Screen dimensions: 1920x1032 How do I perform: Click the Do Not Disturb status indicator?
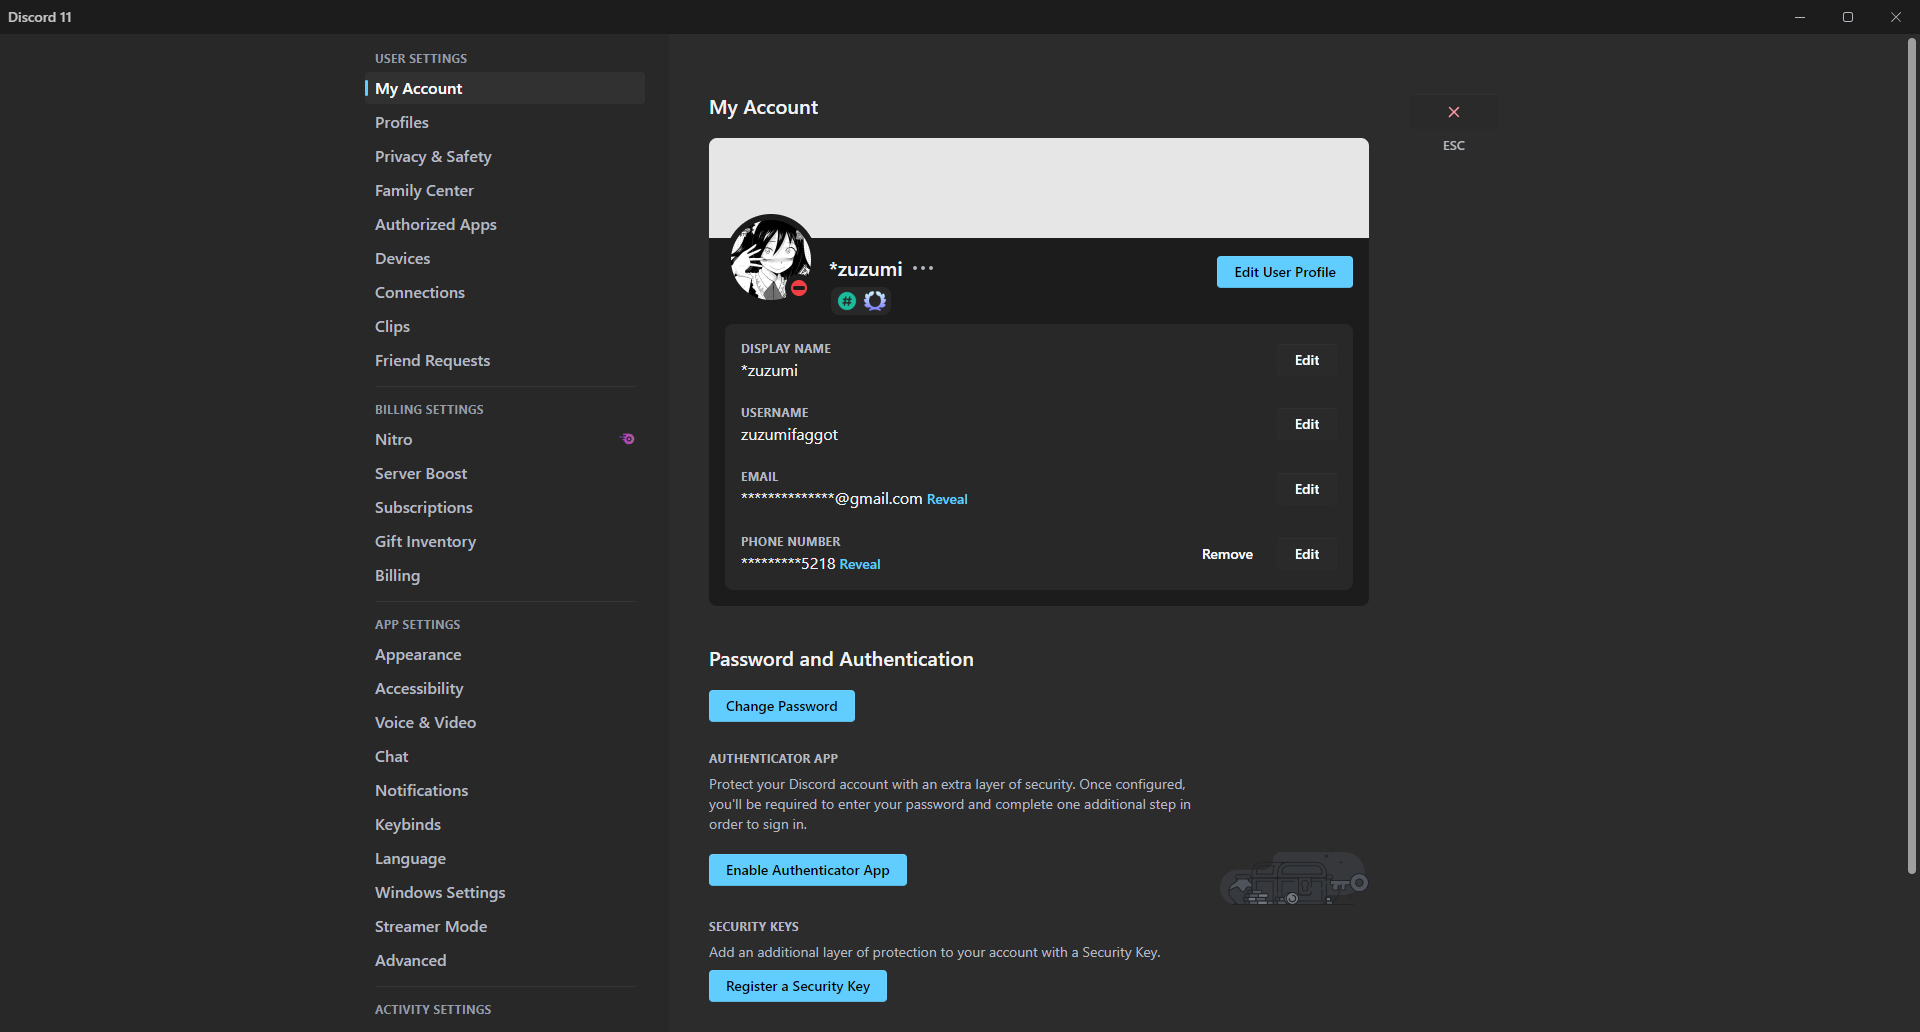(799, 288)
